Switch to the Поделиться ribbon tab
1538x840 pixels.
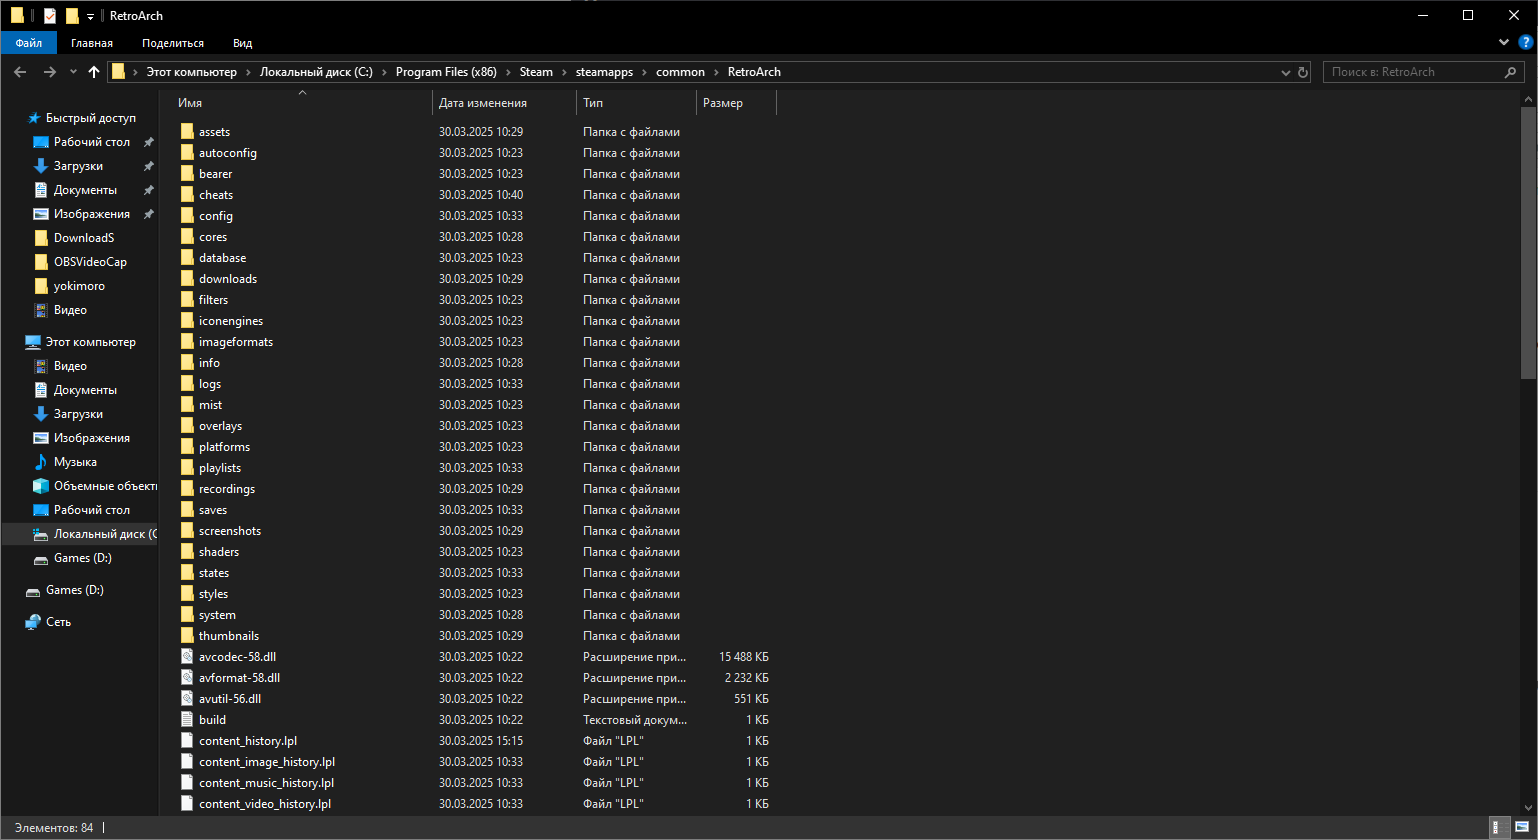(x=173, y=43)
